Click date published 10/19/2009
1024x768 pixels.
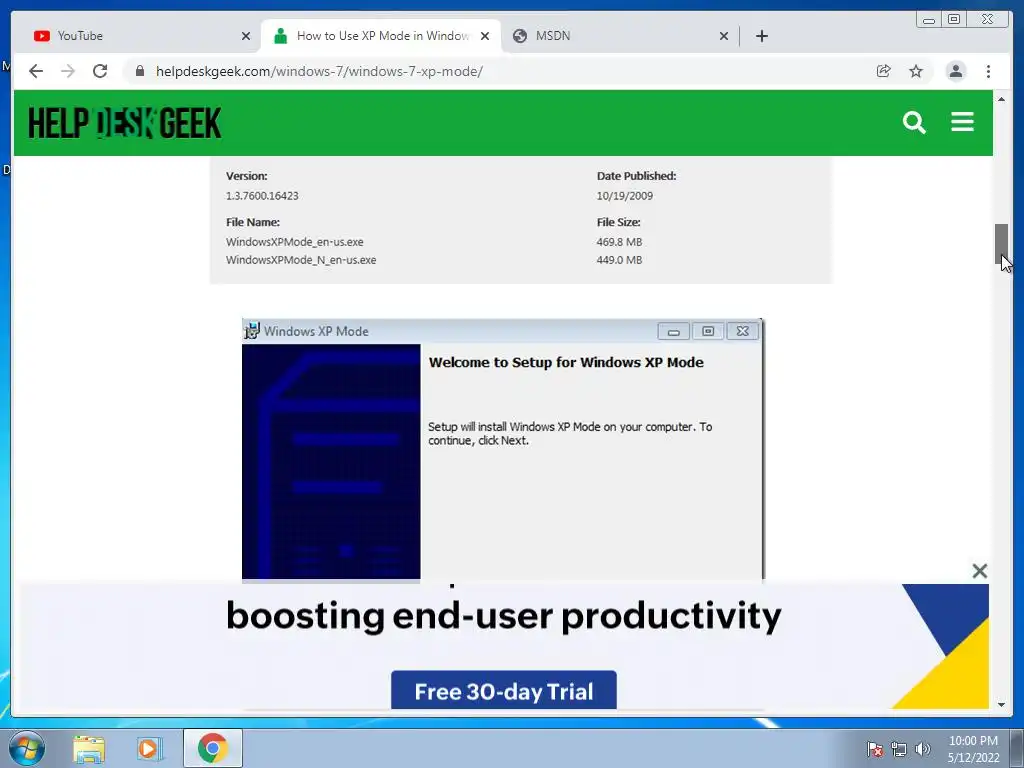tap(624, 196)
